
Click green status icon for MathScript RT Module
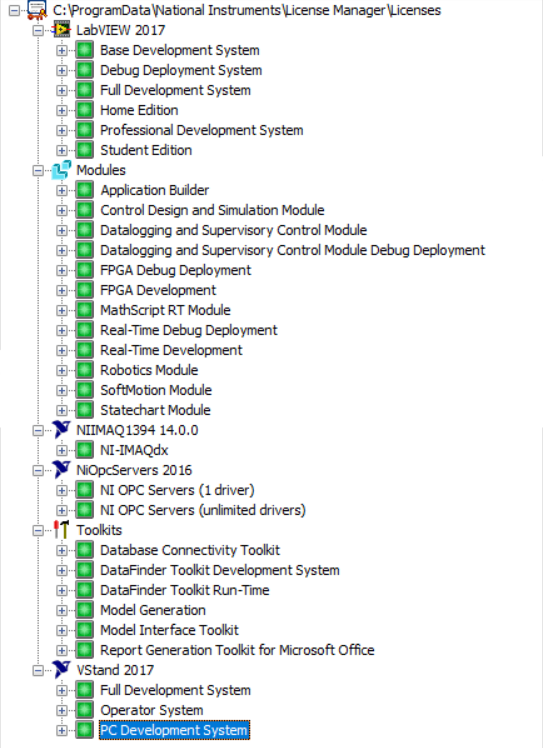[x=84, y=310]
